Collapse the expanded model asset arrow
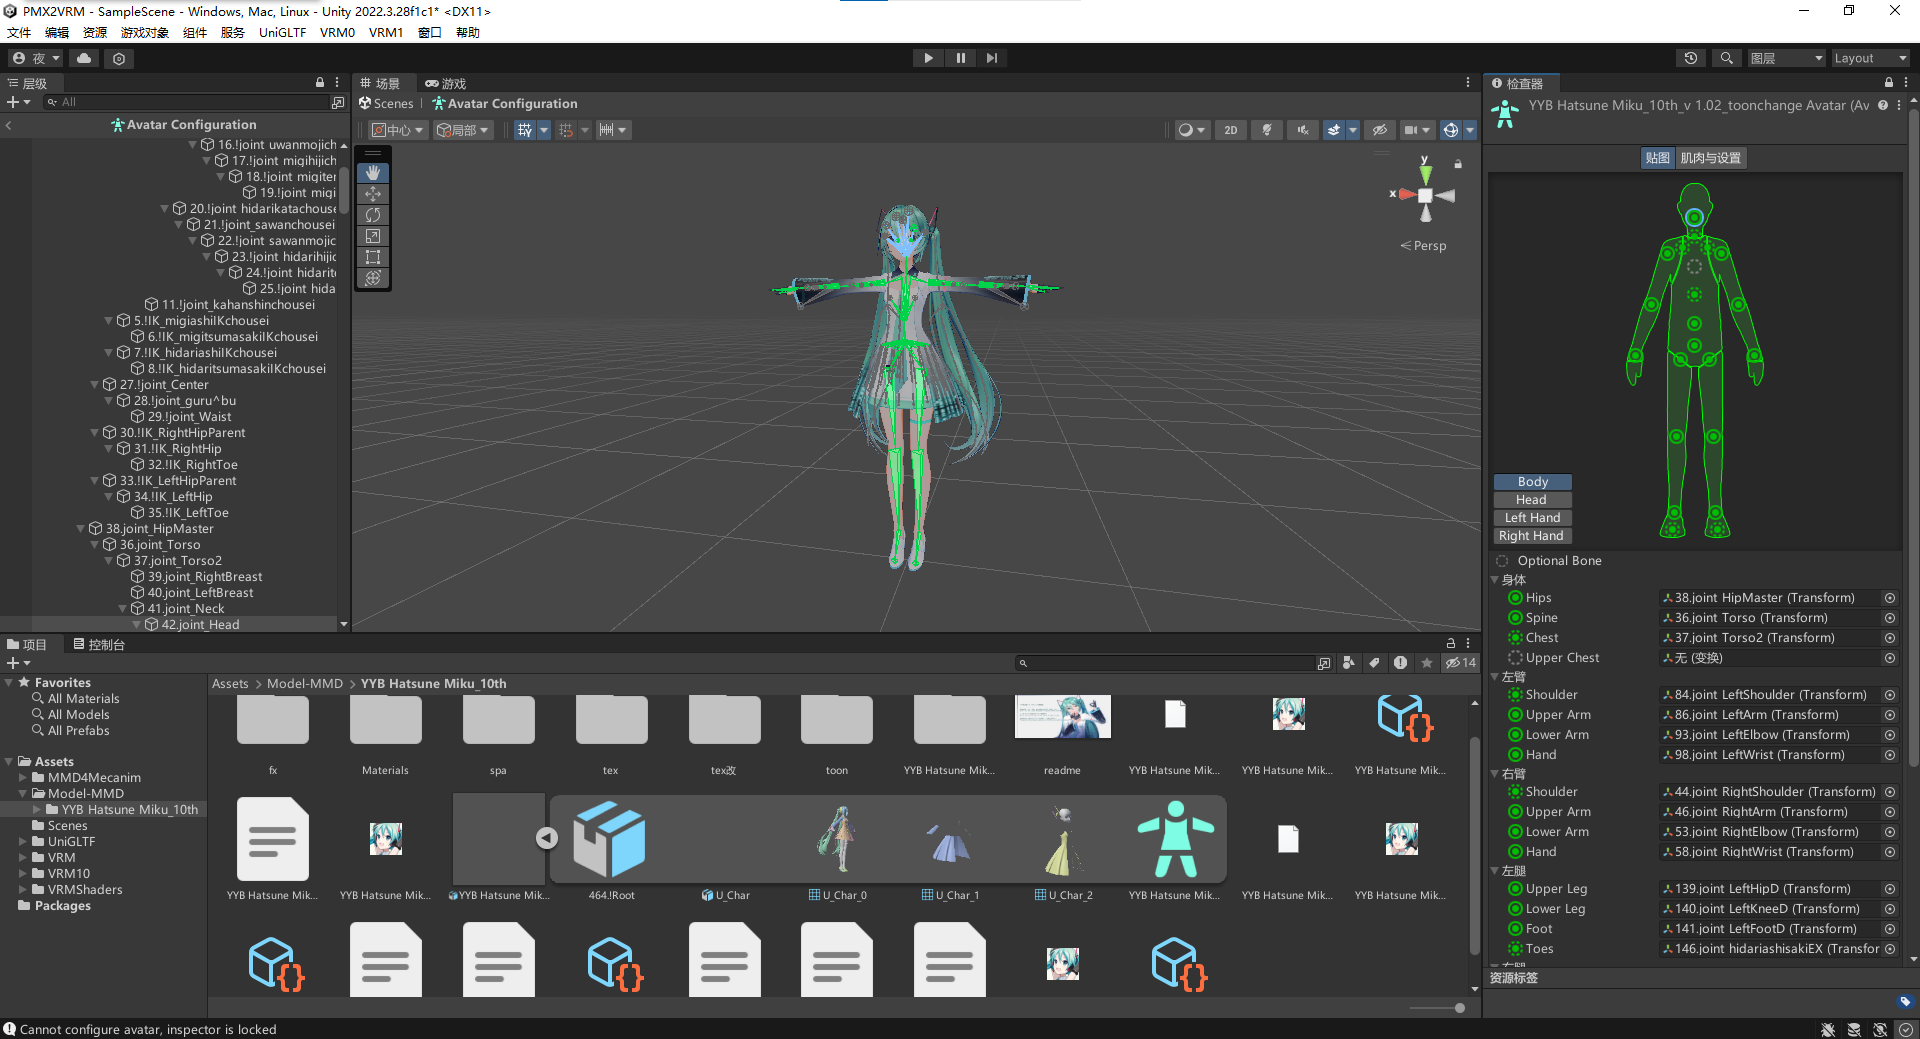1920x1039 pixels. (546, 838)
